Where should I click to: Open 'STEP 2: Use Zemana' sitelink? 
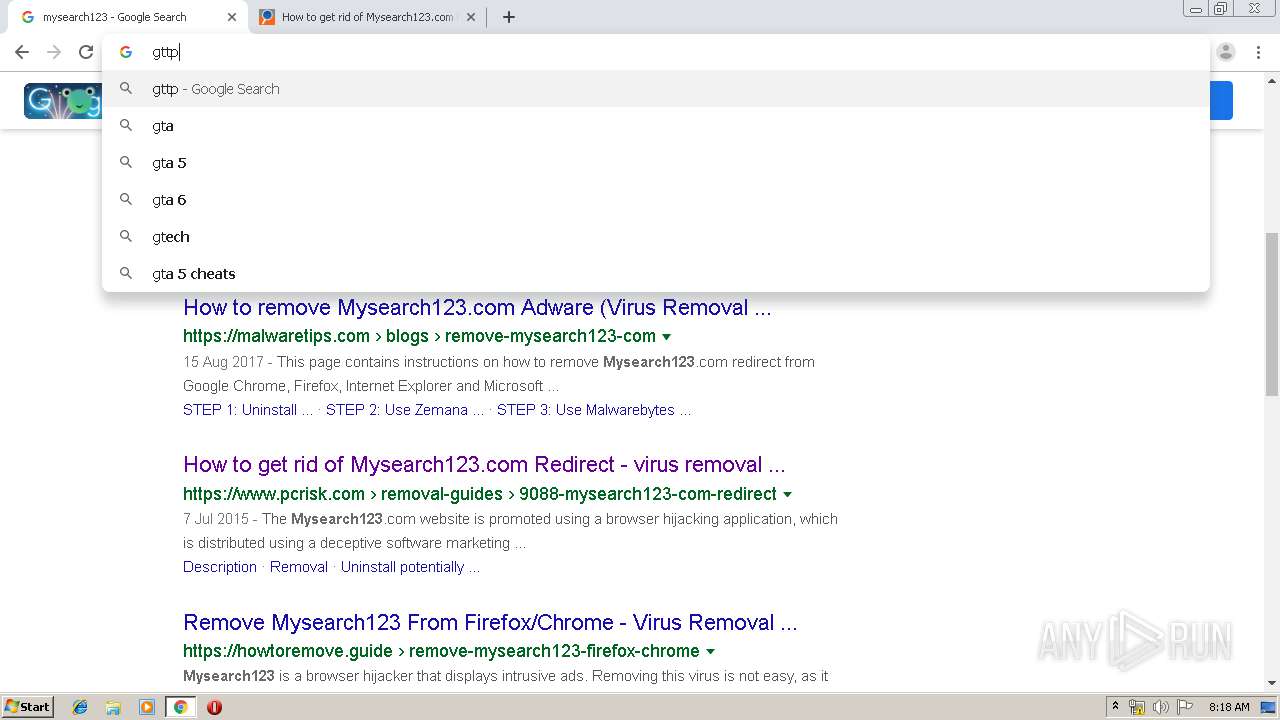(x=405, y=410)
